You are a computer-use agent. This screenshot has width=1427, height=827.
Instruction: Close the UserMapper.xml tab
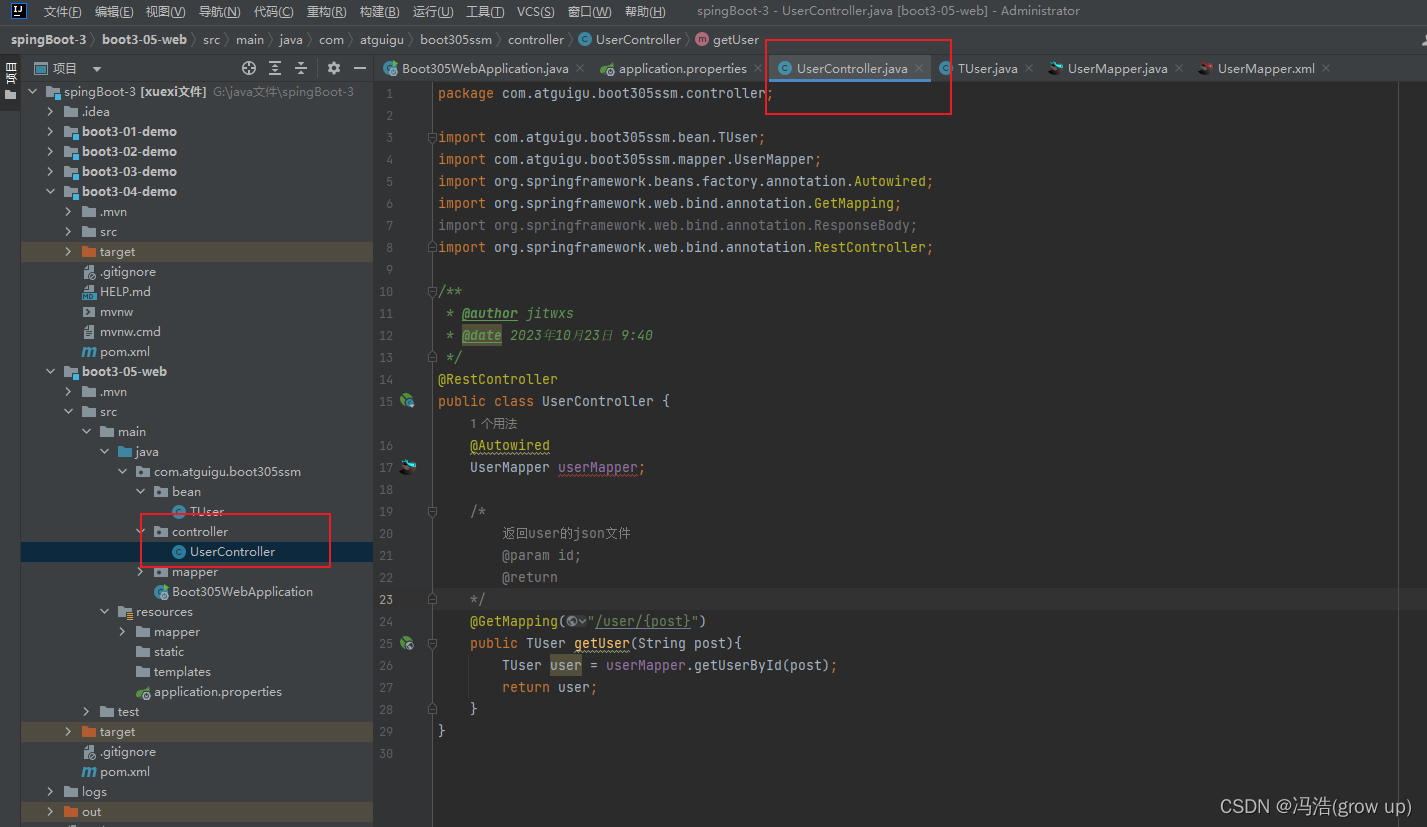pyautogui.click(x=1326, y=69)
